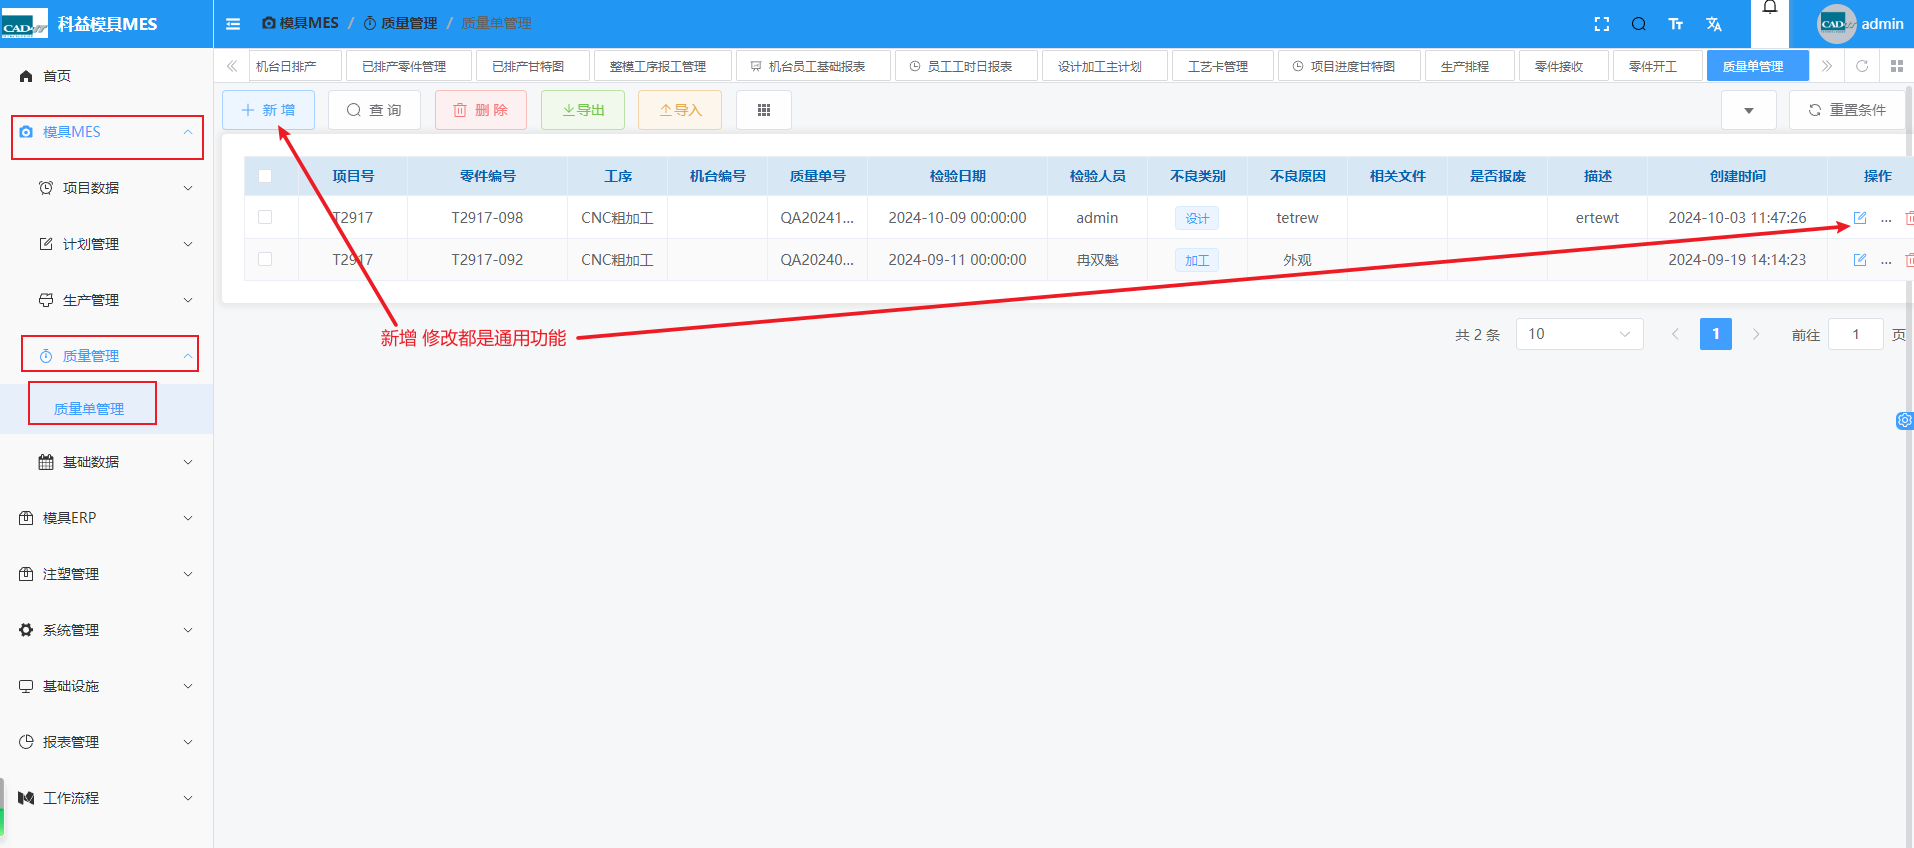Check the T2917-092 row checkbox
The width and height of the screenshot is (1914, 848).
click(265, 259)
